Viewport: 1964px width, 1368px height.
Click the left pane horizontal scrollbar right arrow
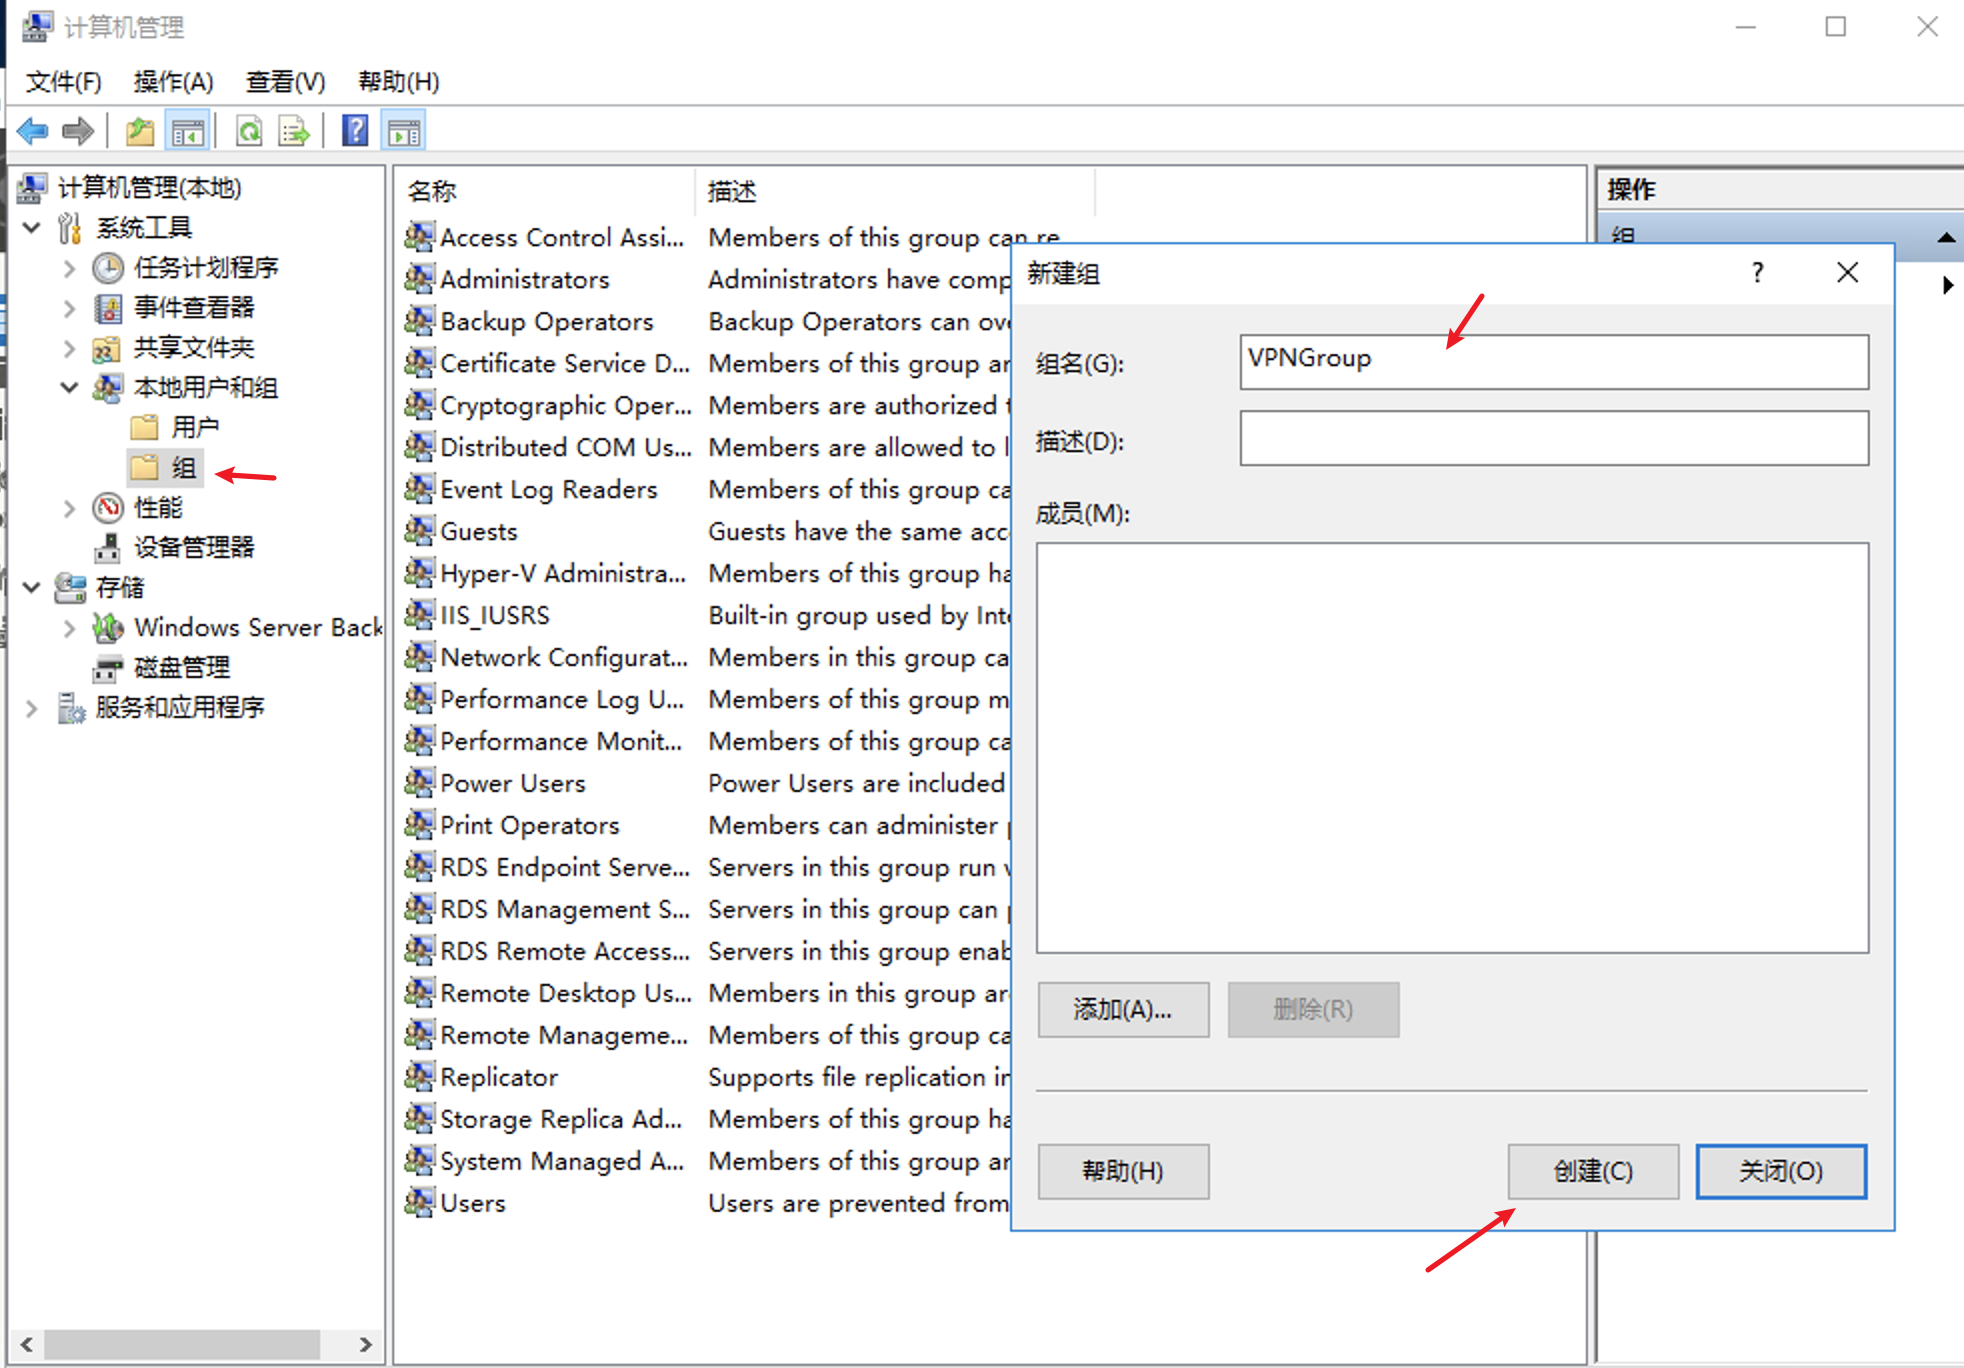(366, 1344)
